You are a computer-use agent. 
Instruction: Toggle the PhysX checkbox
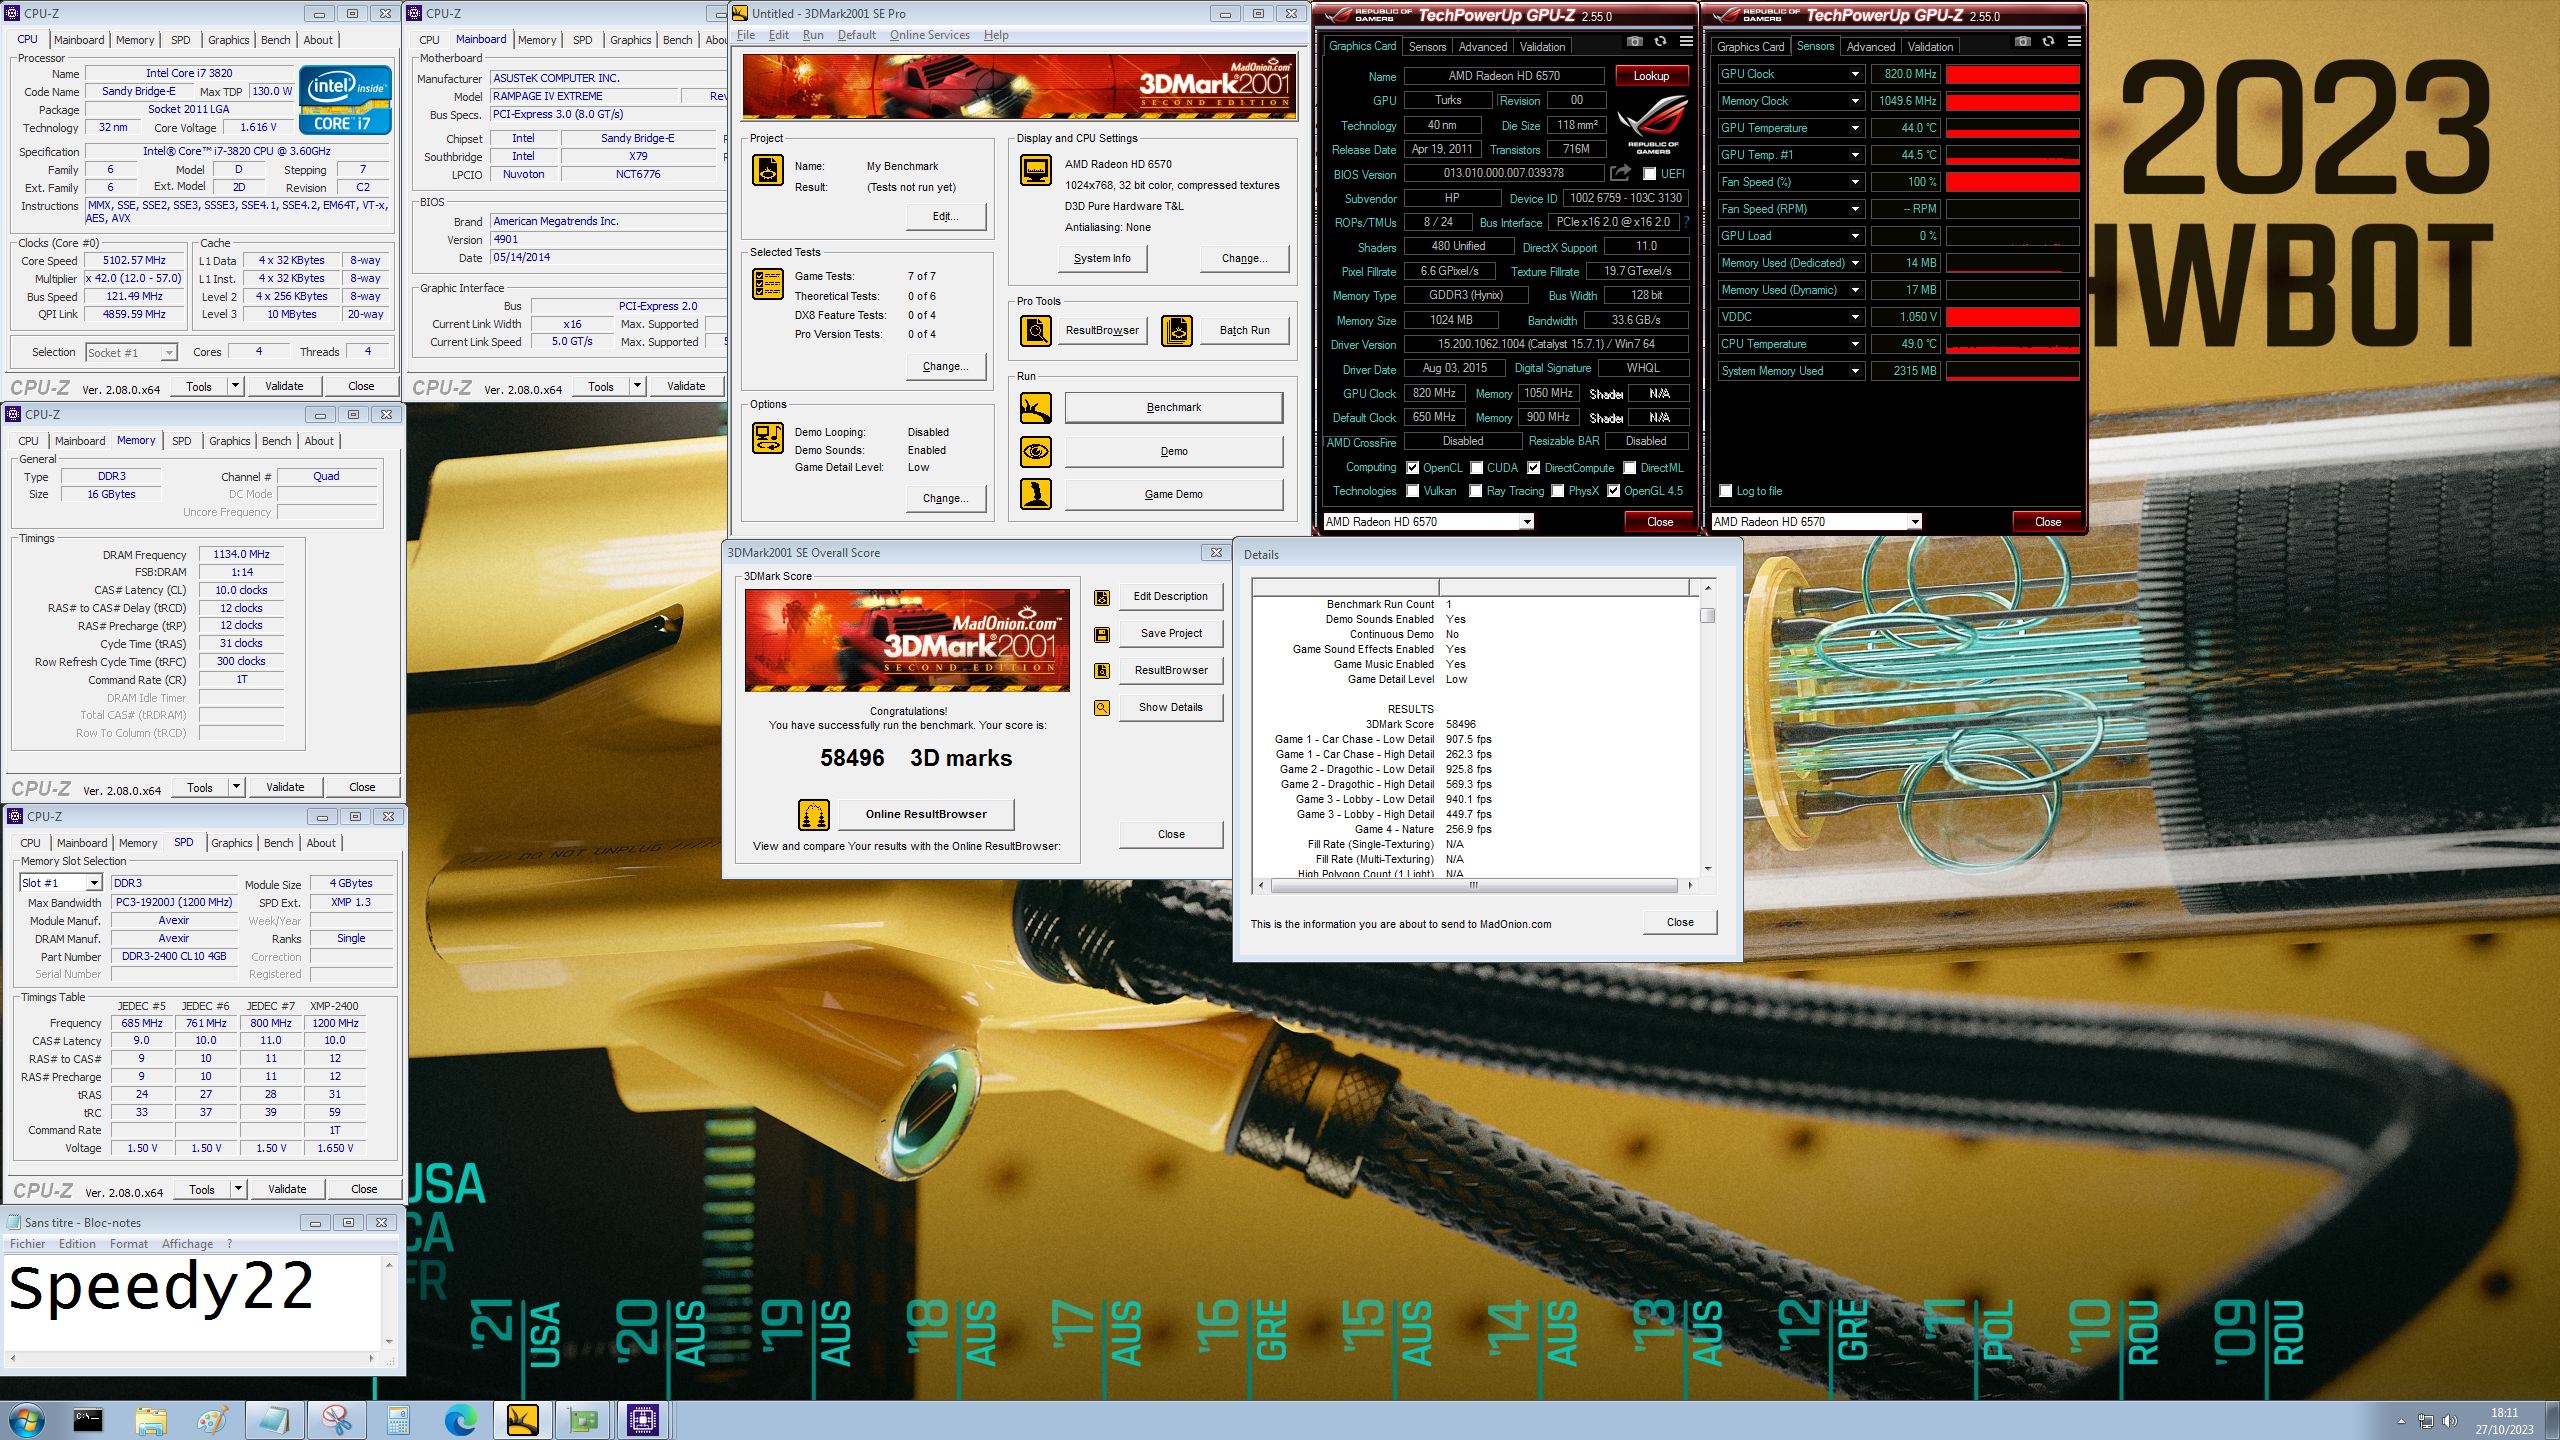(x=1557, y=491)
